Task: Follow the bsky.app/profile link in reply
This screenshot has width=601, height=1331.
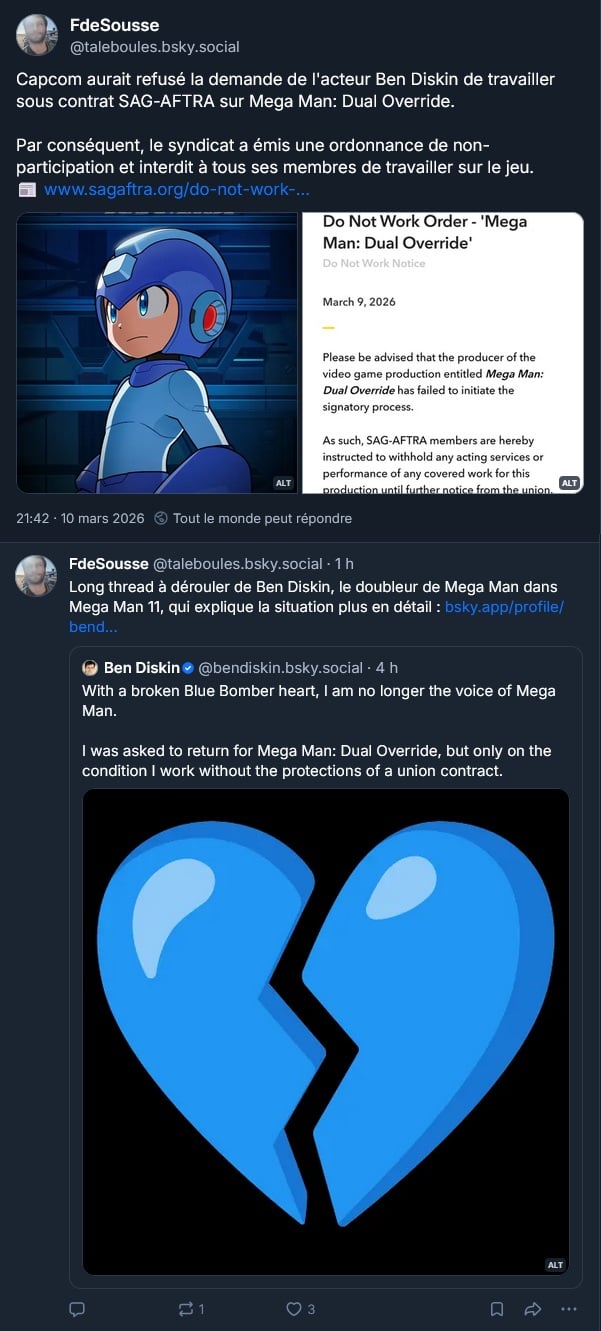Action: [504, 607]
